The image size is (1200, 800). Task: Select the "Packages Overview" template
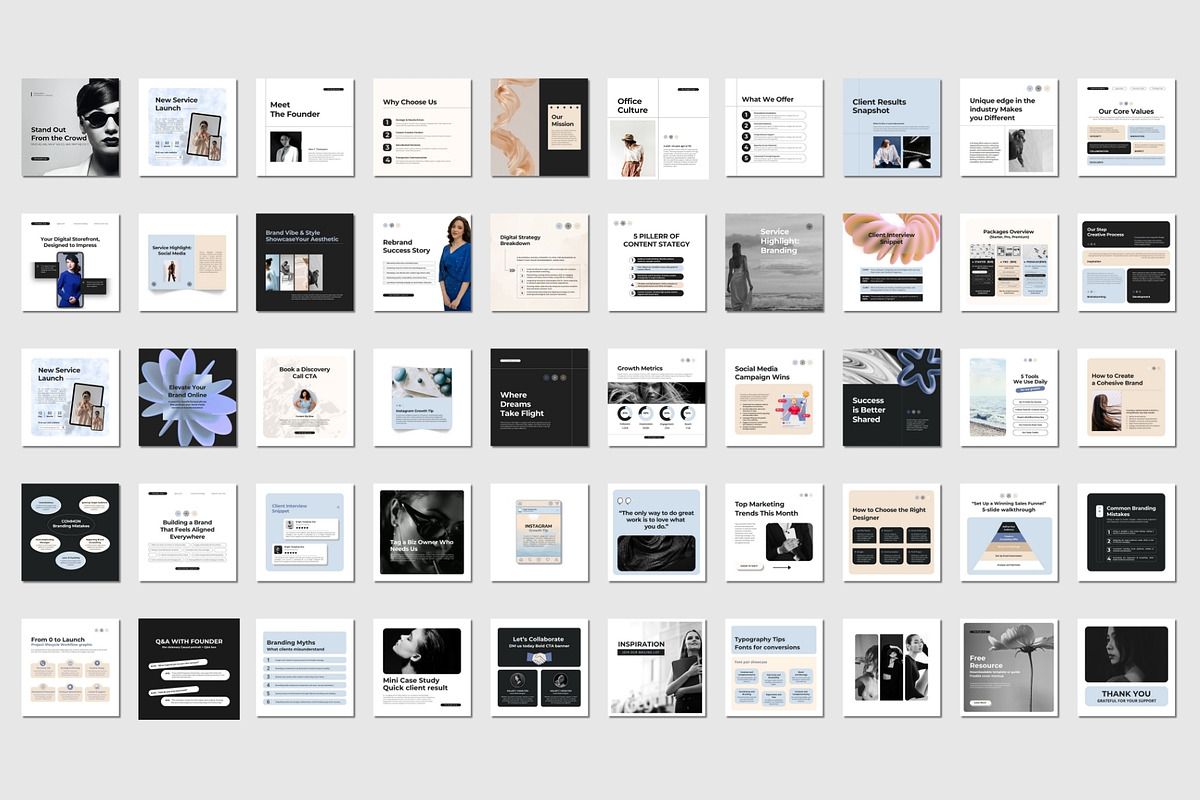(1009, 262)
